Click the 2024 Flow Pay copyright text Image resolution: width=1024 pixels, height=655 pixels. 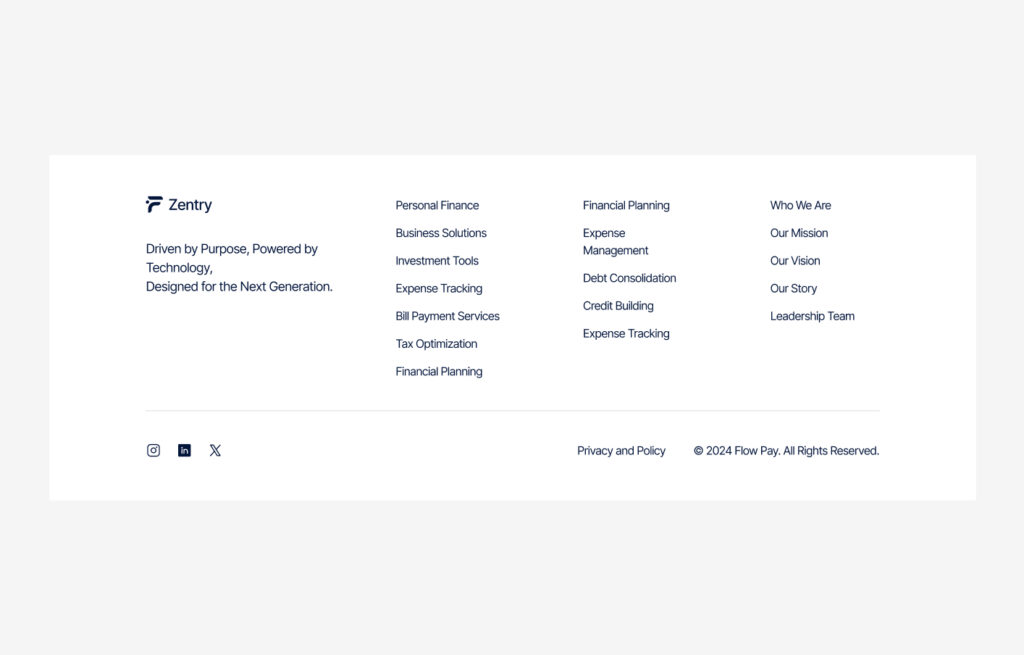[x=786, y=451]
